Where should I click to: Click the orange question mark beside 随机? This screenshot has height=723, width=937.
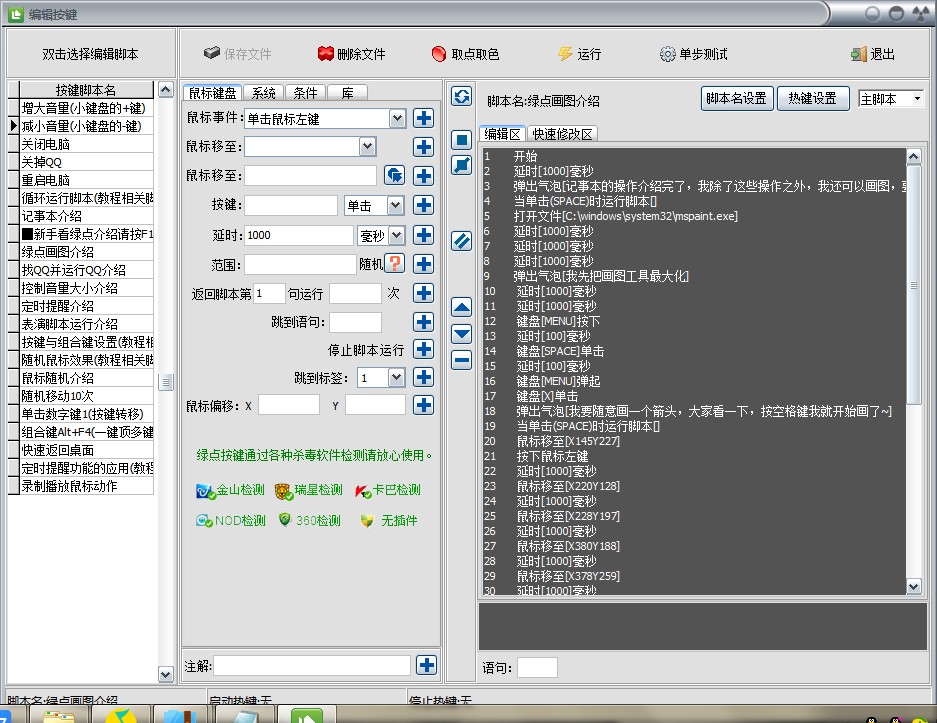395,264
